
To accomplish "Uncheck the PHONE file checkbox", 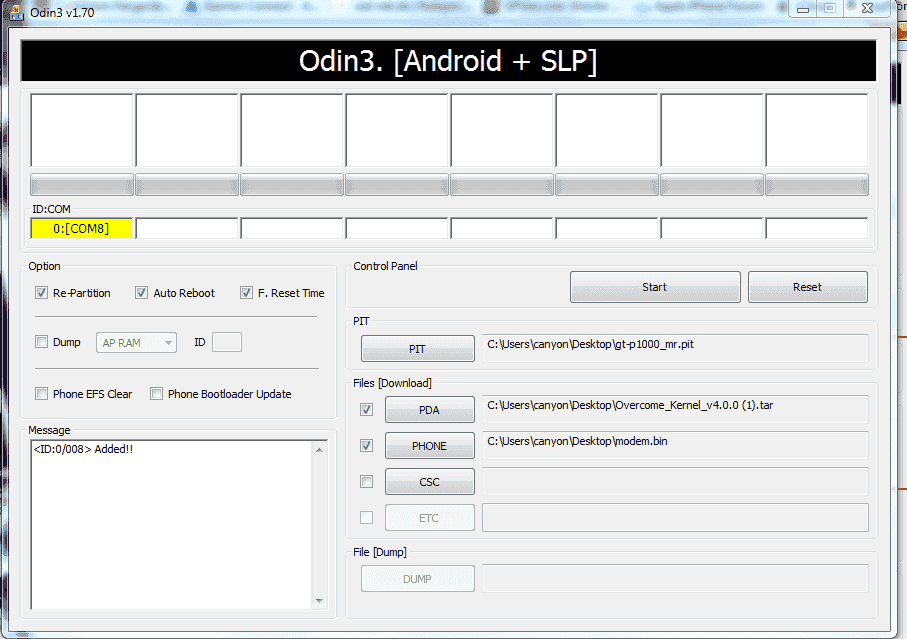I will (366, 445).
